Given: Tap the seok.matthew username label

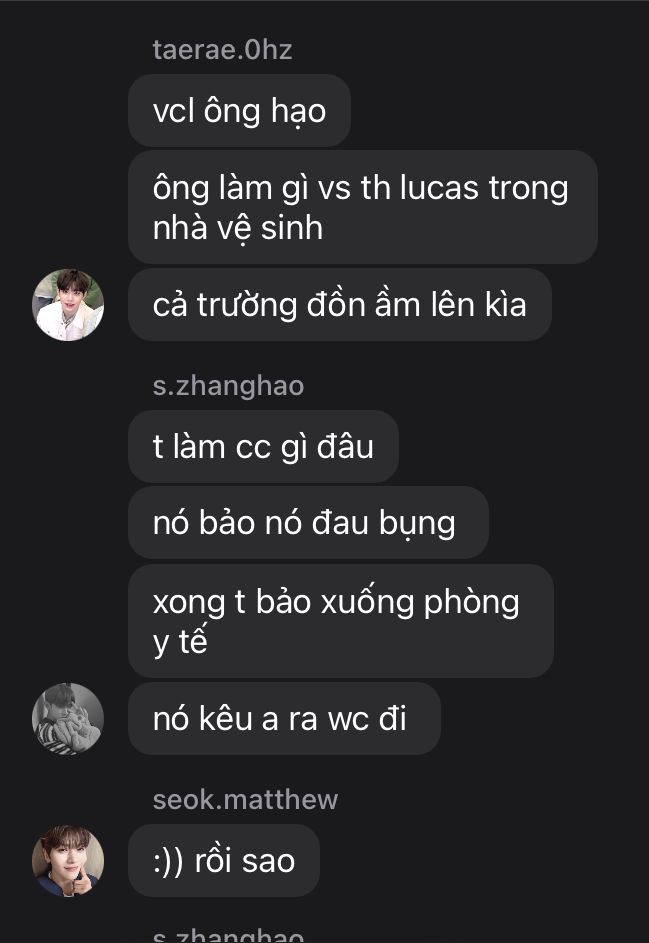Looking at the screenshot, I should pos(245,799).
